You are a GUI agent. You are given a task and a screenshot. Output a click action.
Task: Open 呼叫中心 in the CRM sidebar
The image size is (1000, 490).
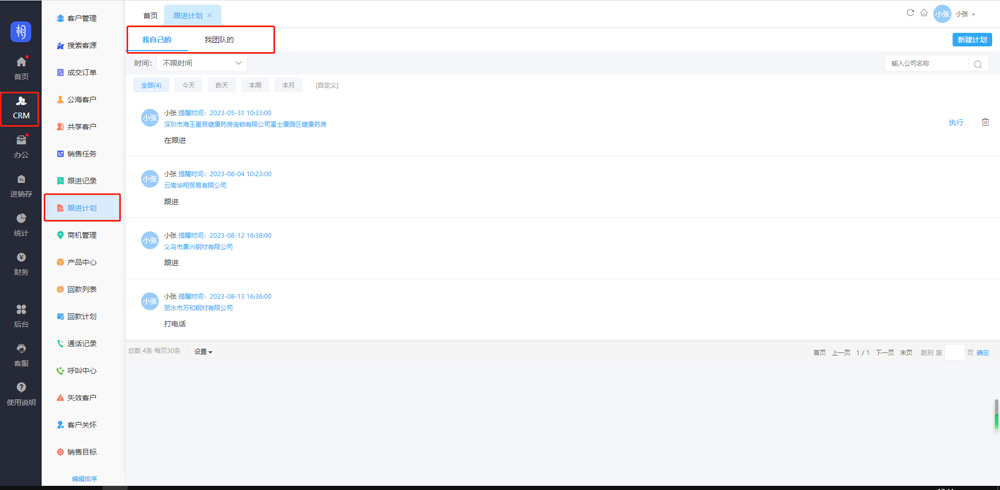click(77, 371)
